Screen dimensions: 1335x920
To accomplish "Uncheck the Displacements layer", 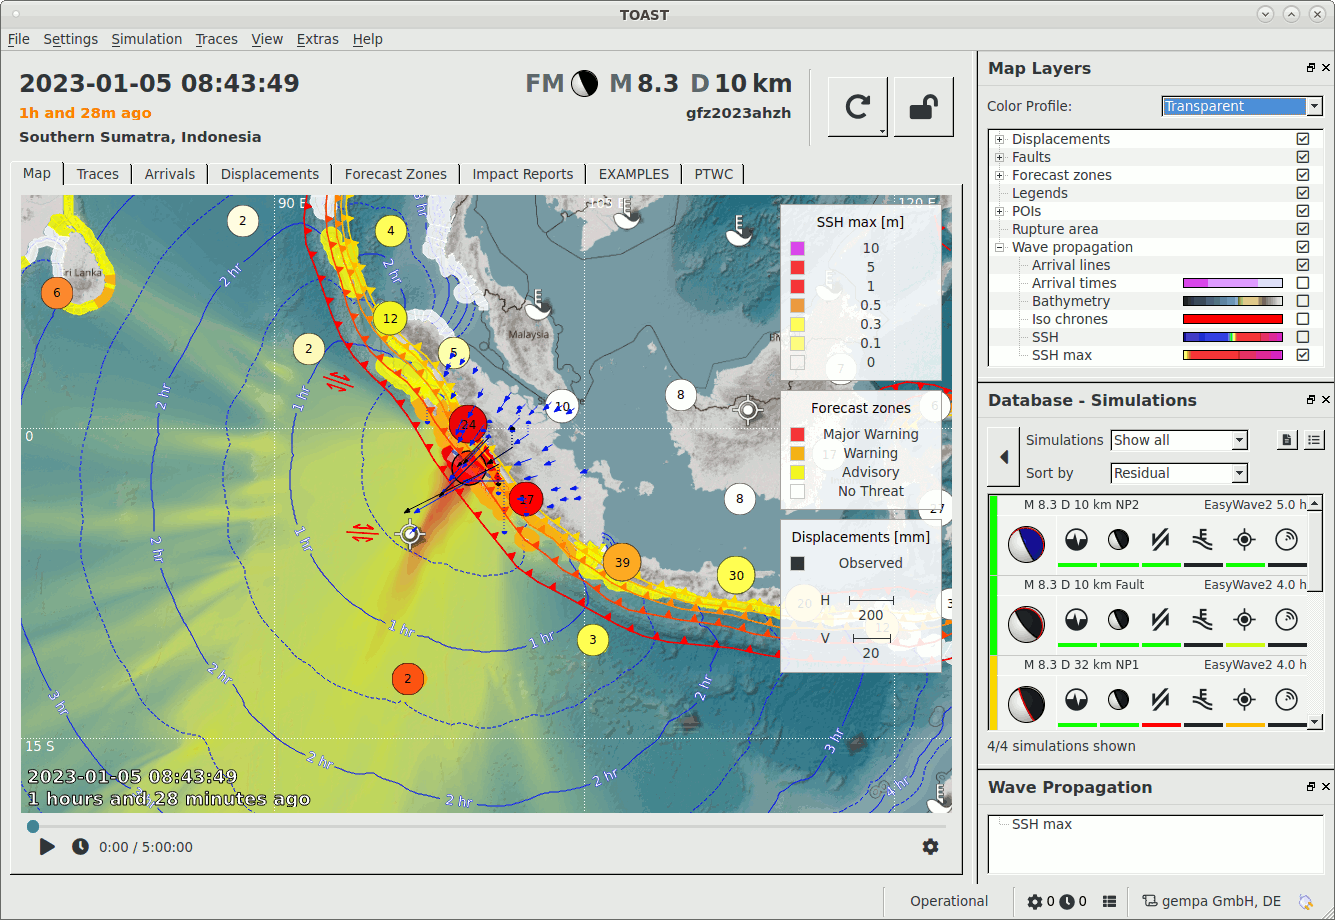I will [x=1303, y=139].
